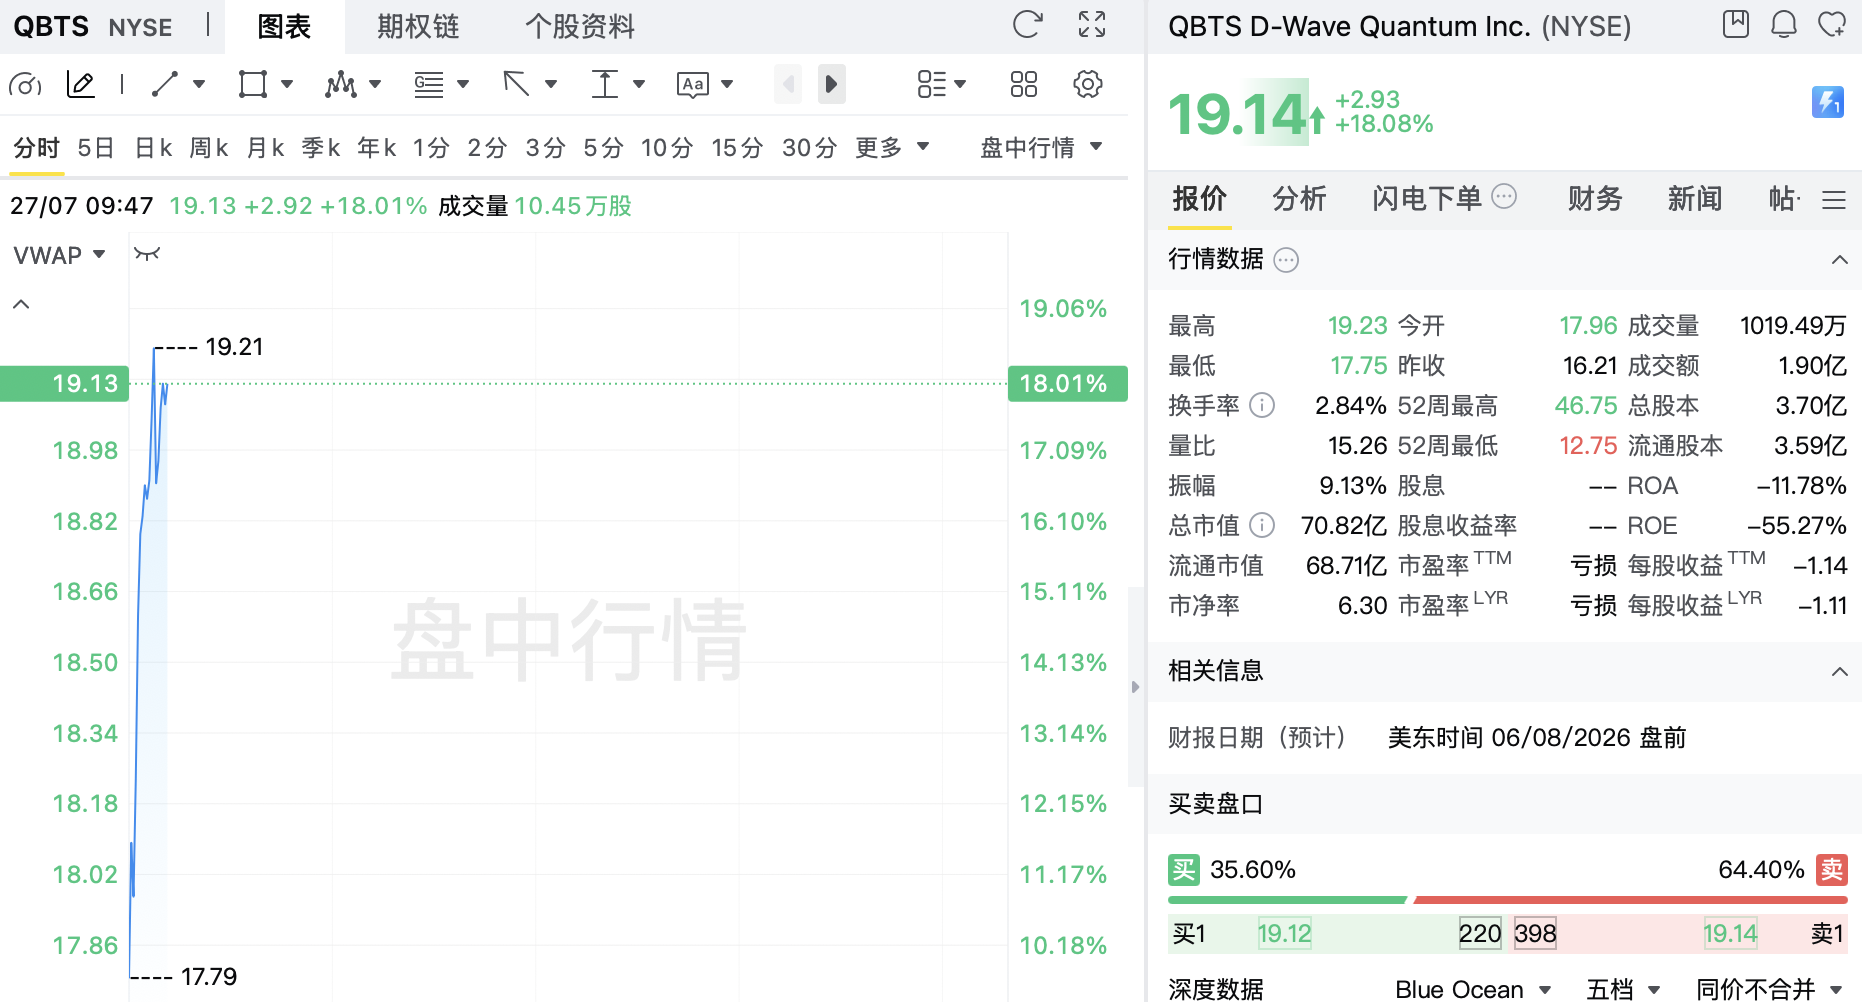Select the horizontal levels drawing tool
The width and height of the screenshot is (1862, 1002).
click(x=429, y=85)
